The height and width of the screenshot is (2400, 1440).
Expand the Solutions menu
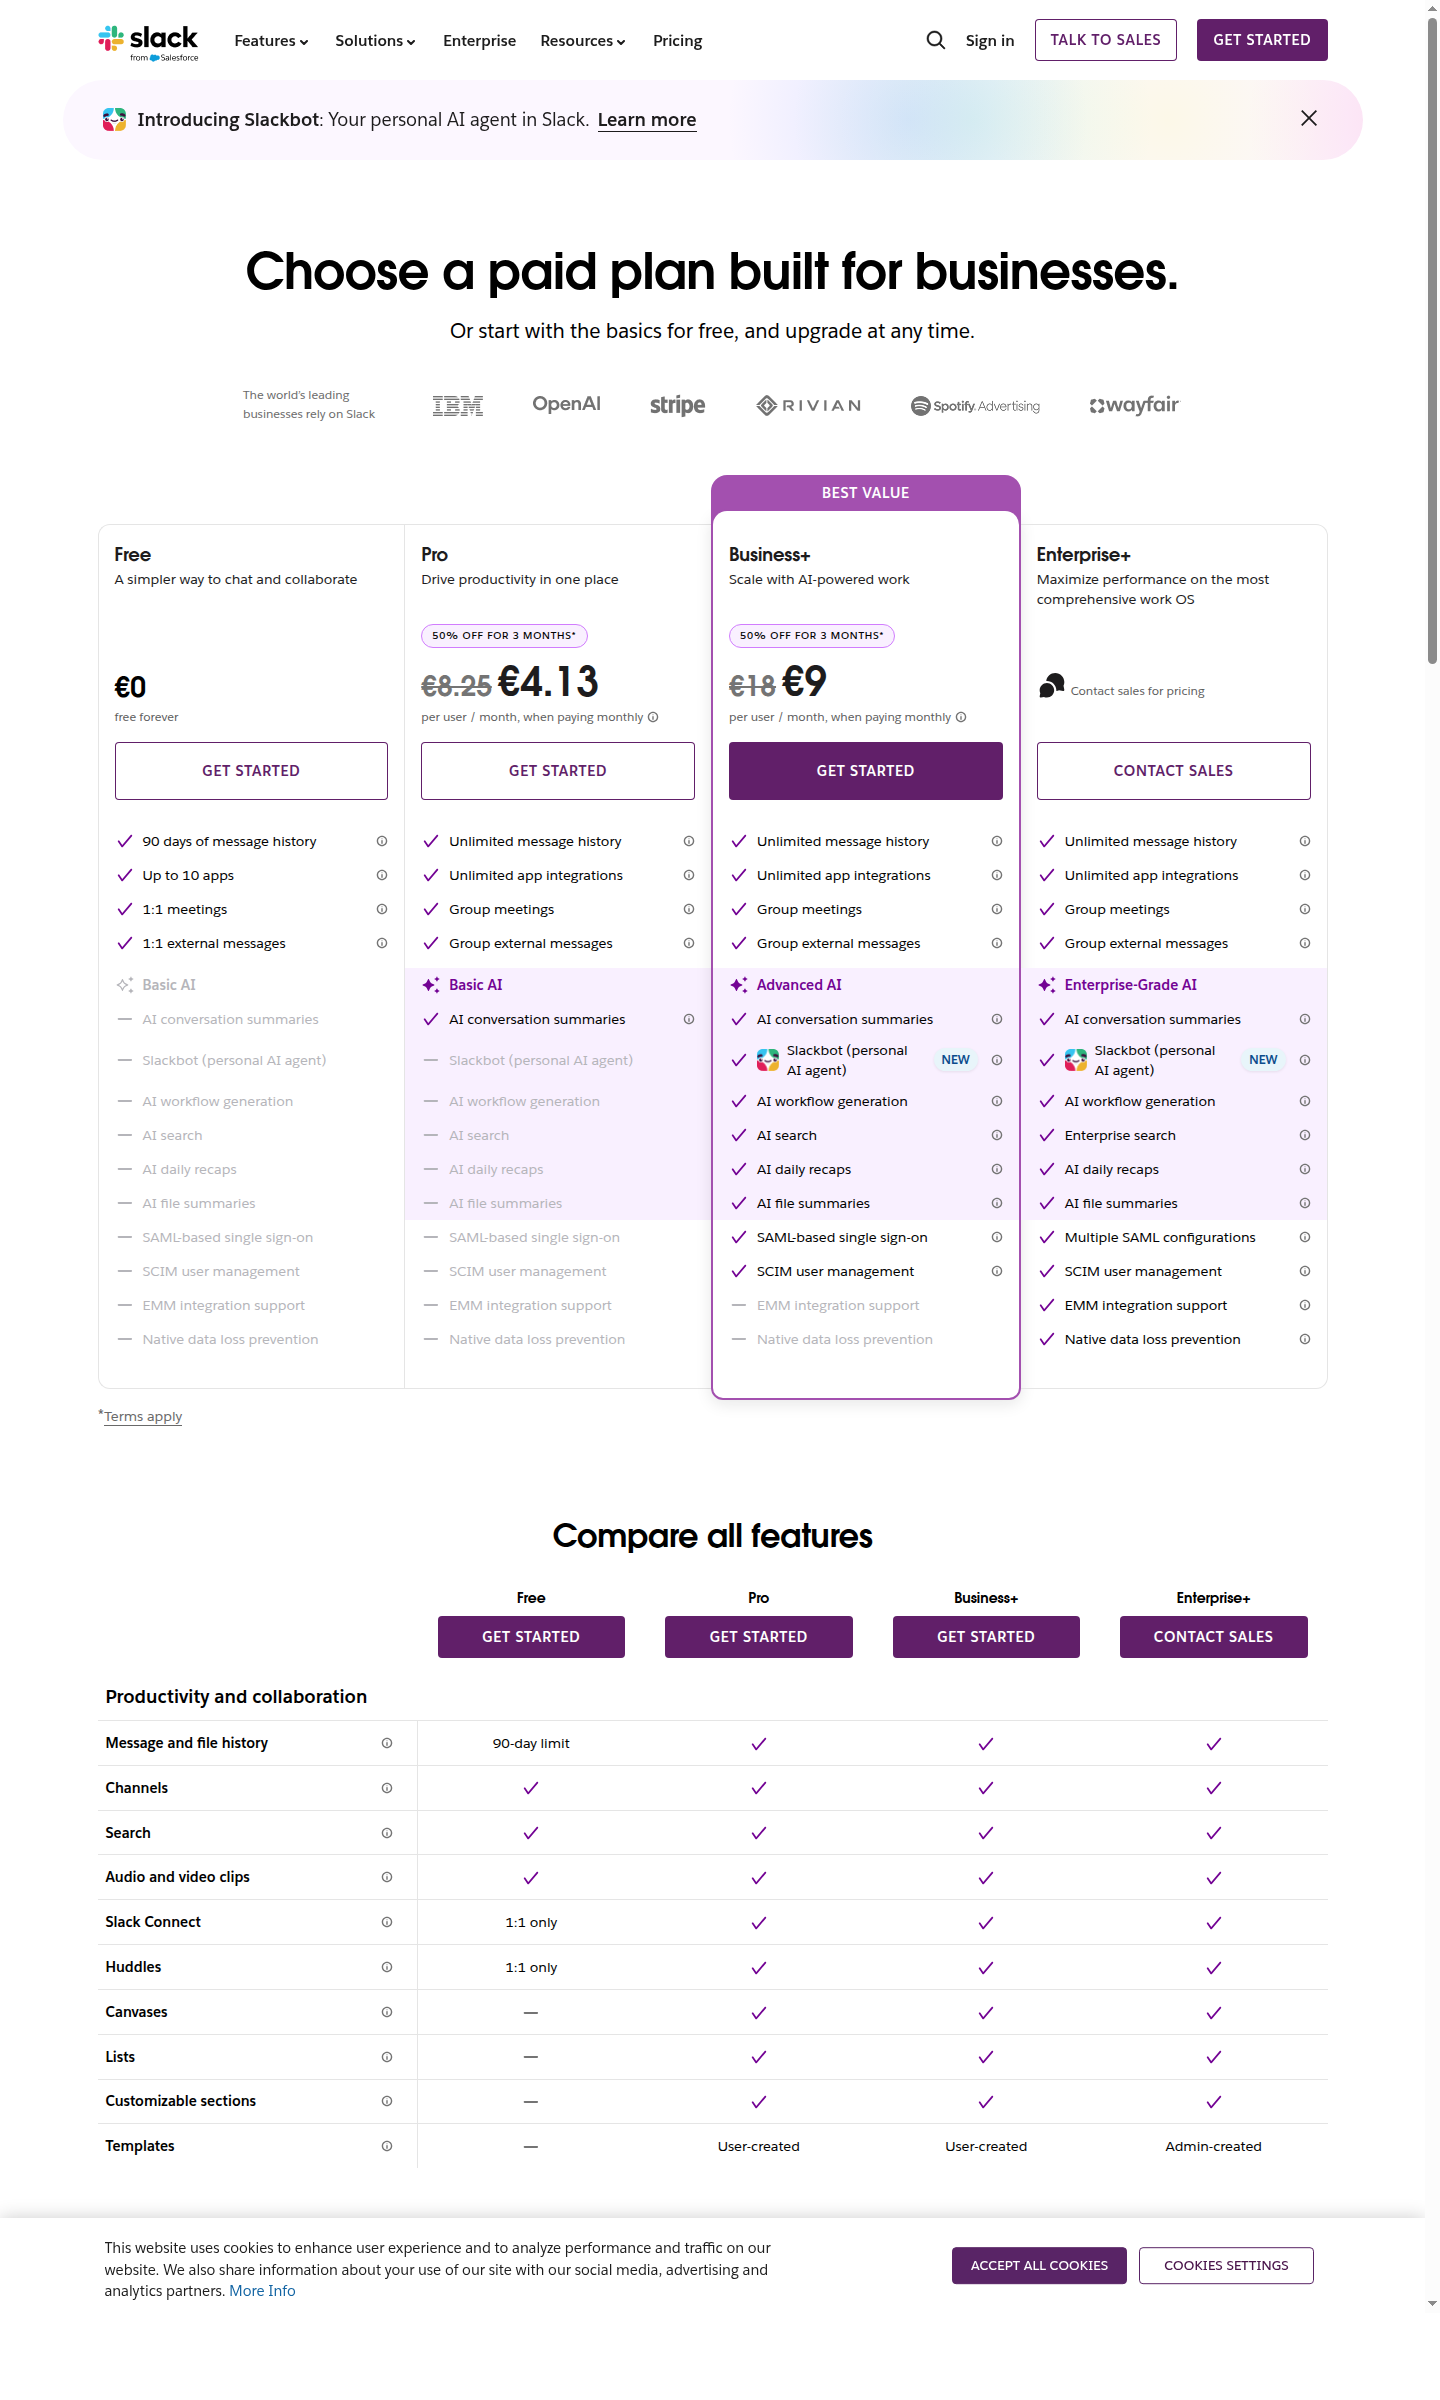[x=375, y=41]
